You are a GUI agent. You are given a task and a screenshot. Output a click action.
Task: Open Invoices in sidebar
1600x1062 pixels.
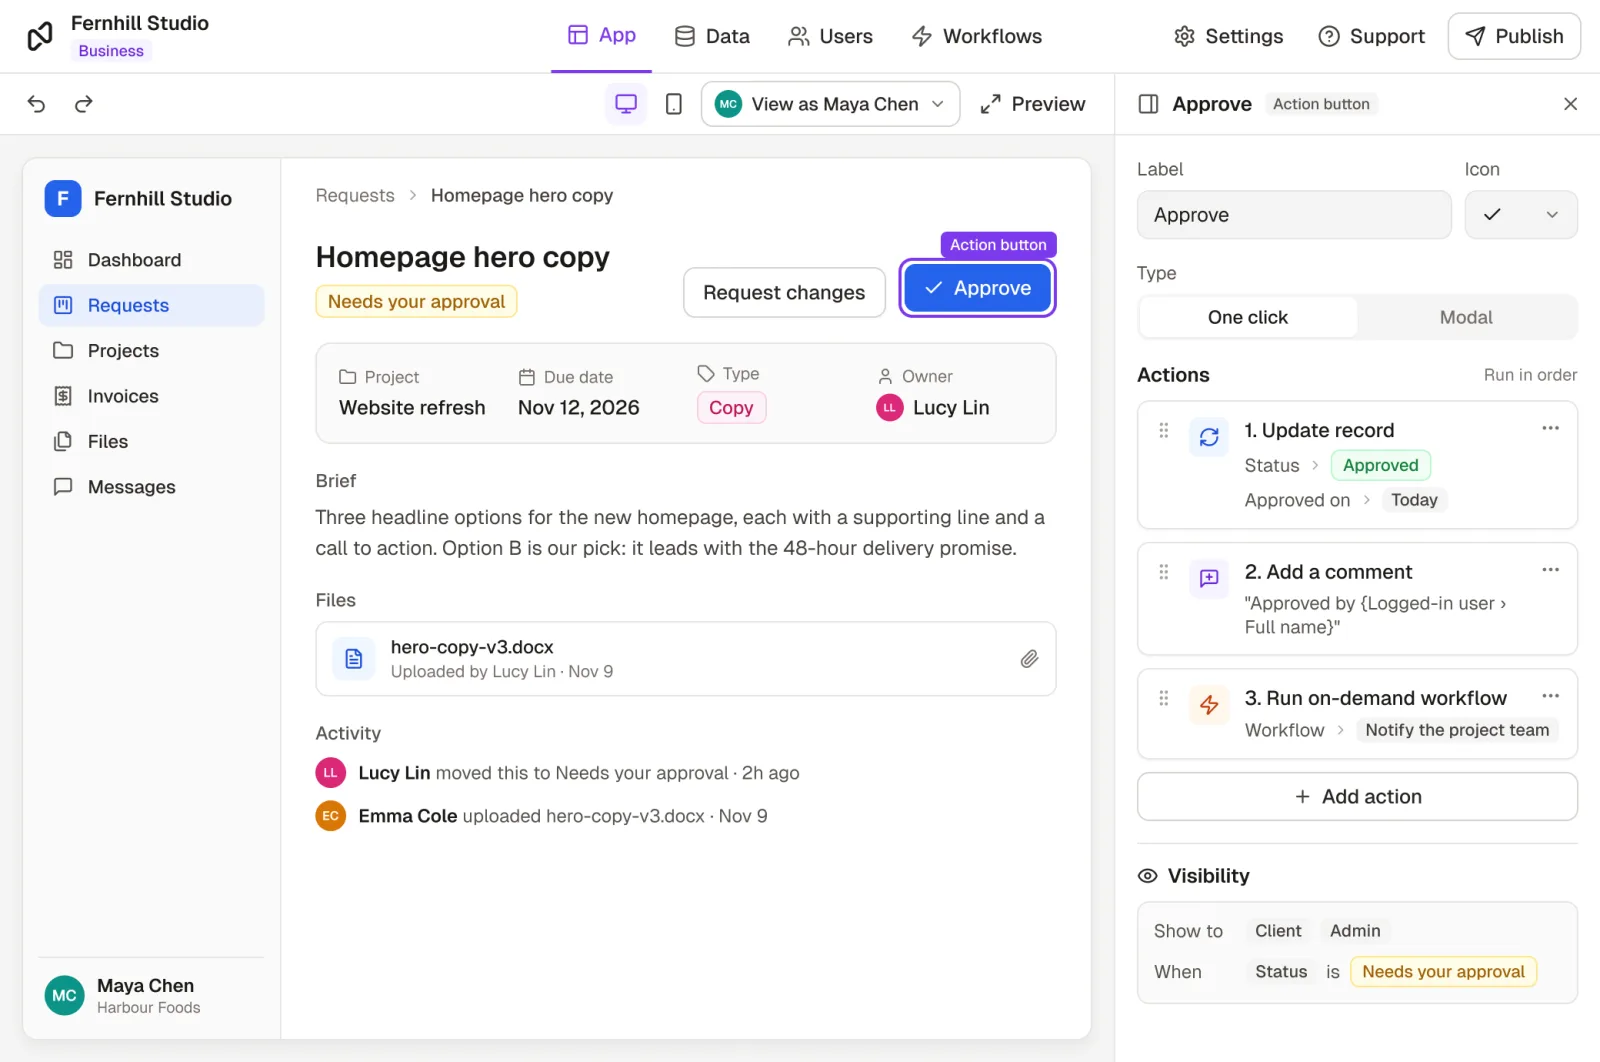152,396
